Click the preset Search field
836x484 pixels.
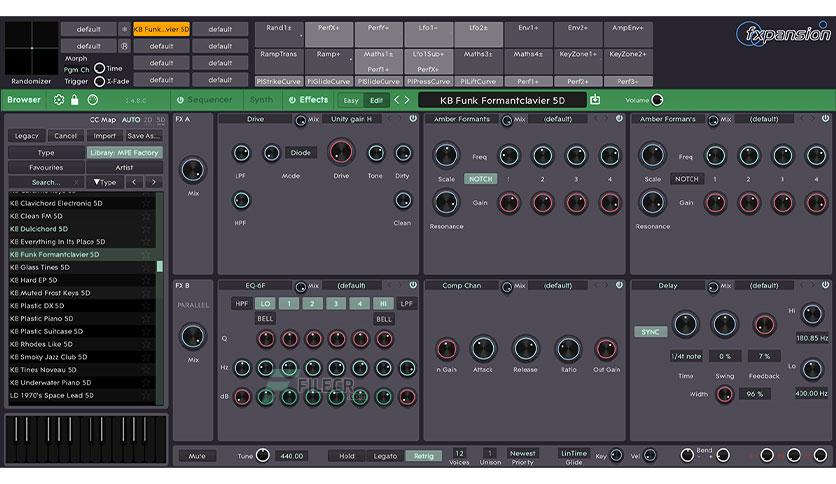pyautogui.click(x=46, y=182)
